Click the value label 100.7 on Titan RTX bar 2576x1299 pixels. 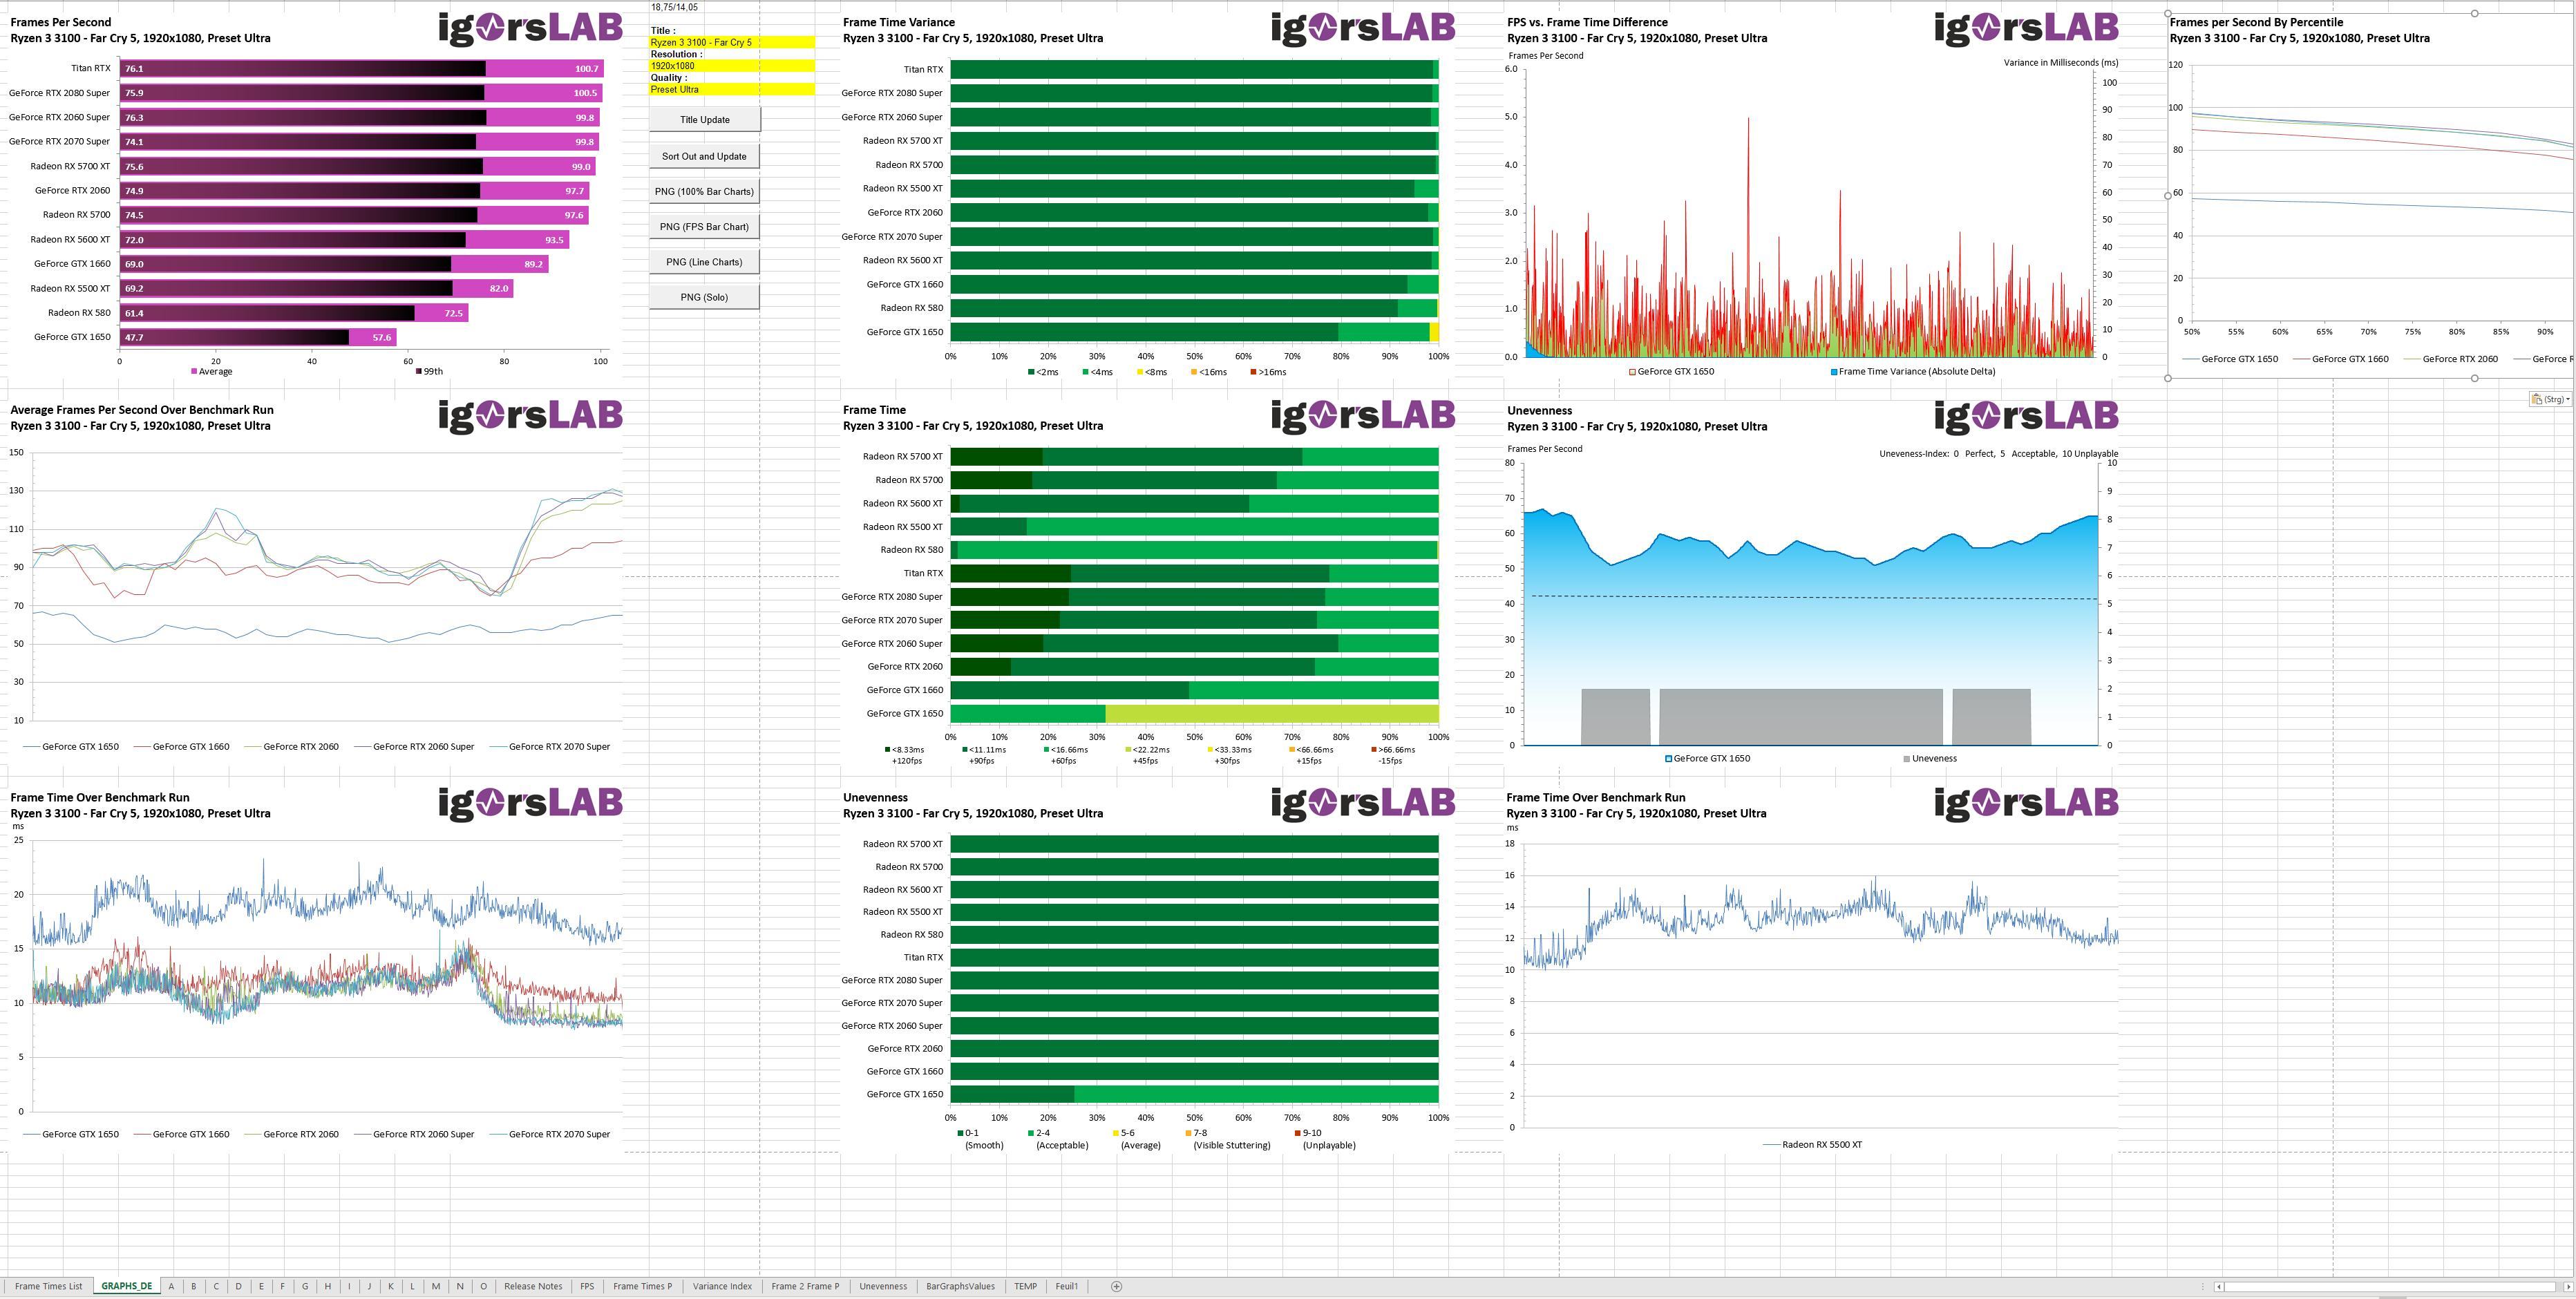click(x=586, y=69)
